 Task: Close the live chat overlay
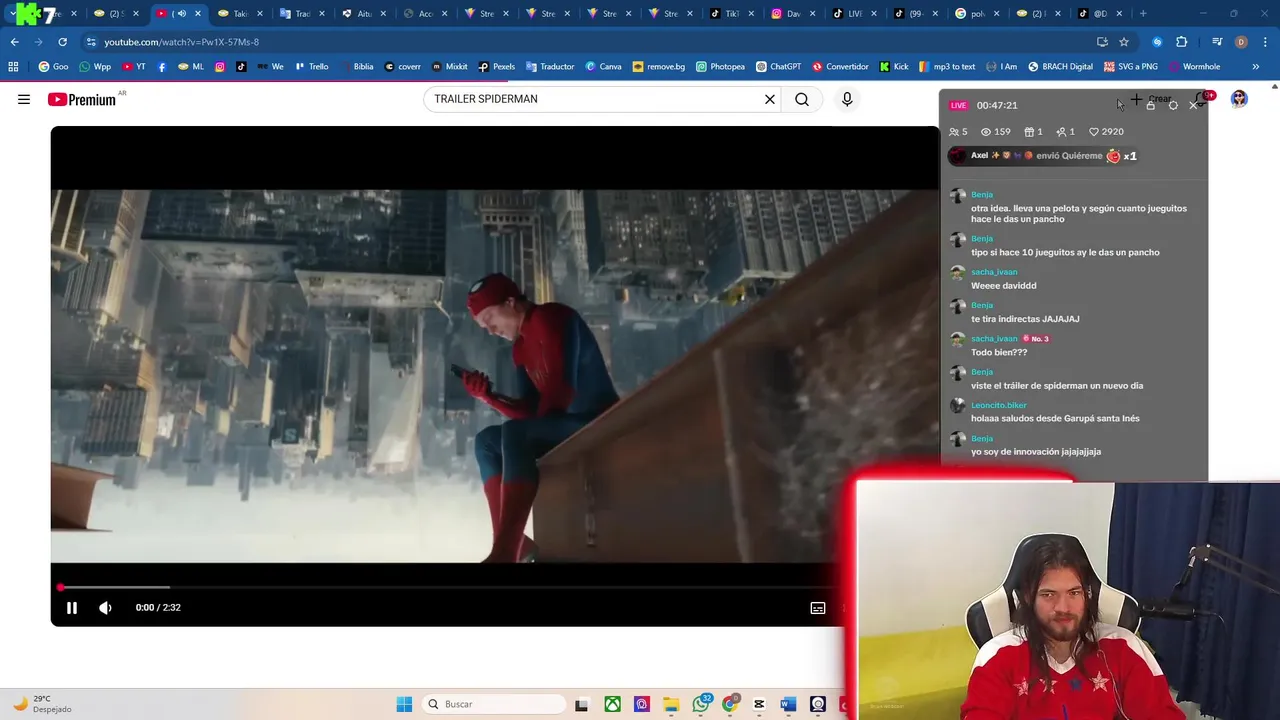pyautogui.click(x=1193, y=105)
